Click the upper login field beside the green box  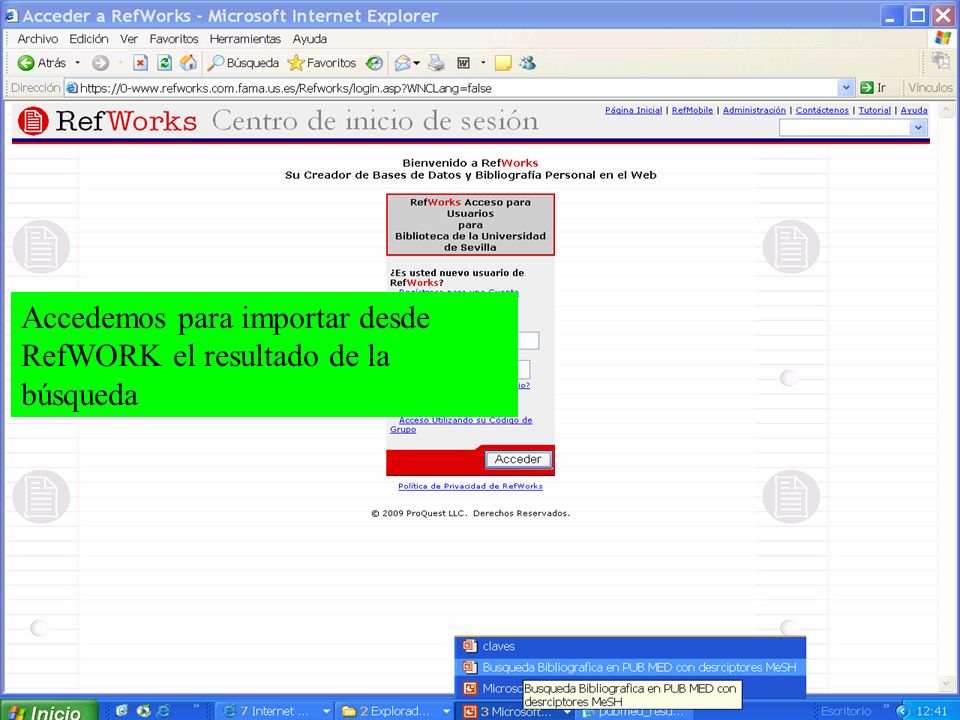click(528, 341)
